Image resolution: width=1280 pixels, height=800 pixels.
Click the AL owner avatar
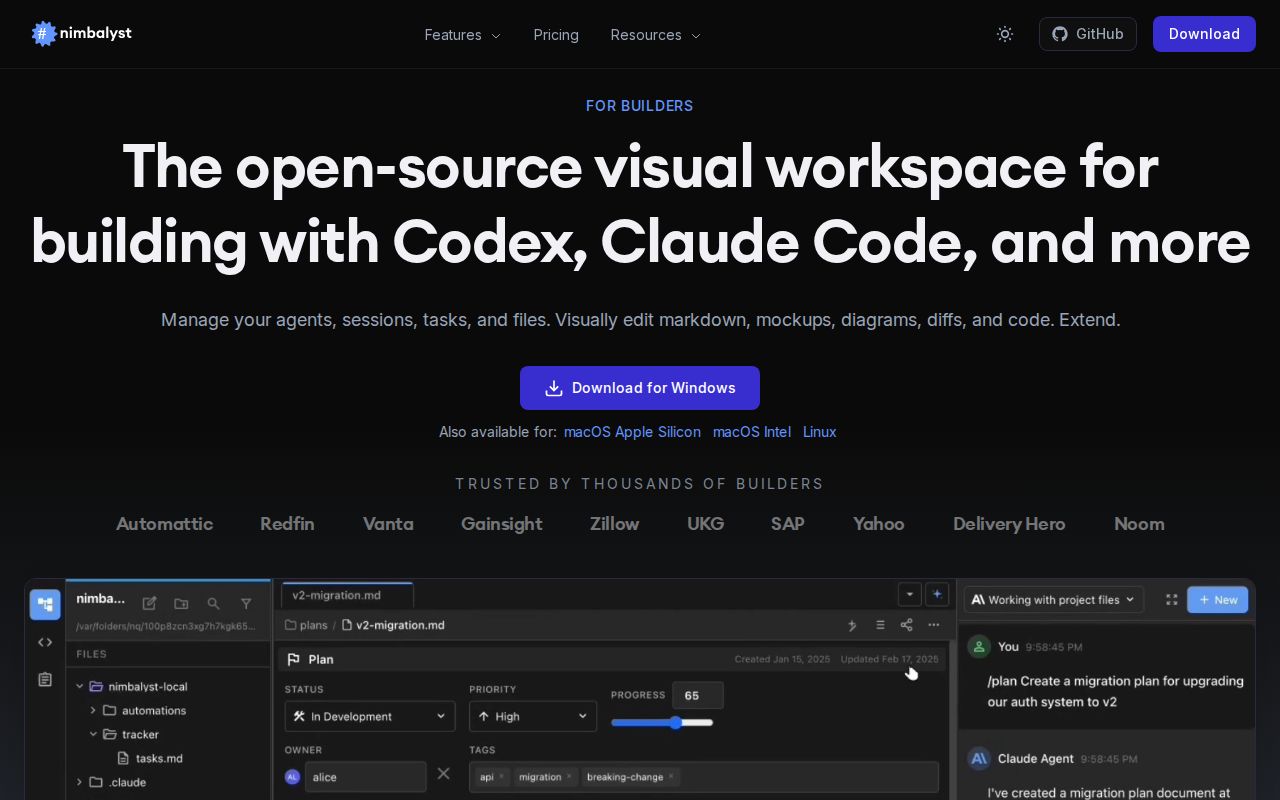292,777
